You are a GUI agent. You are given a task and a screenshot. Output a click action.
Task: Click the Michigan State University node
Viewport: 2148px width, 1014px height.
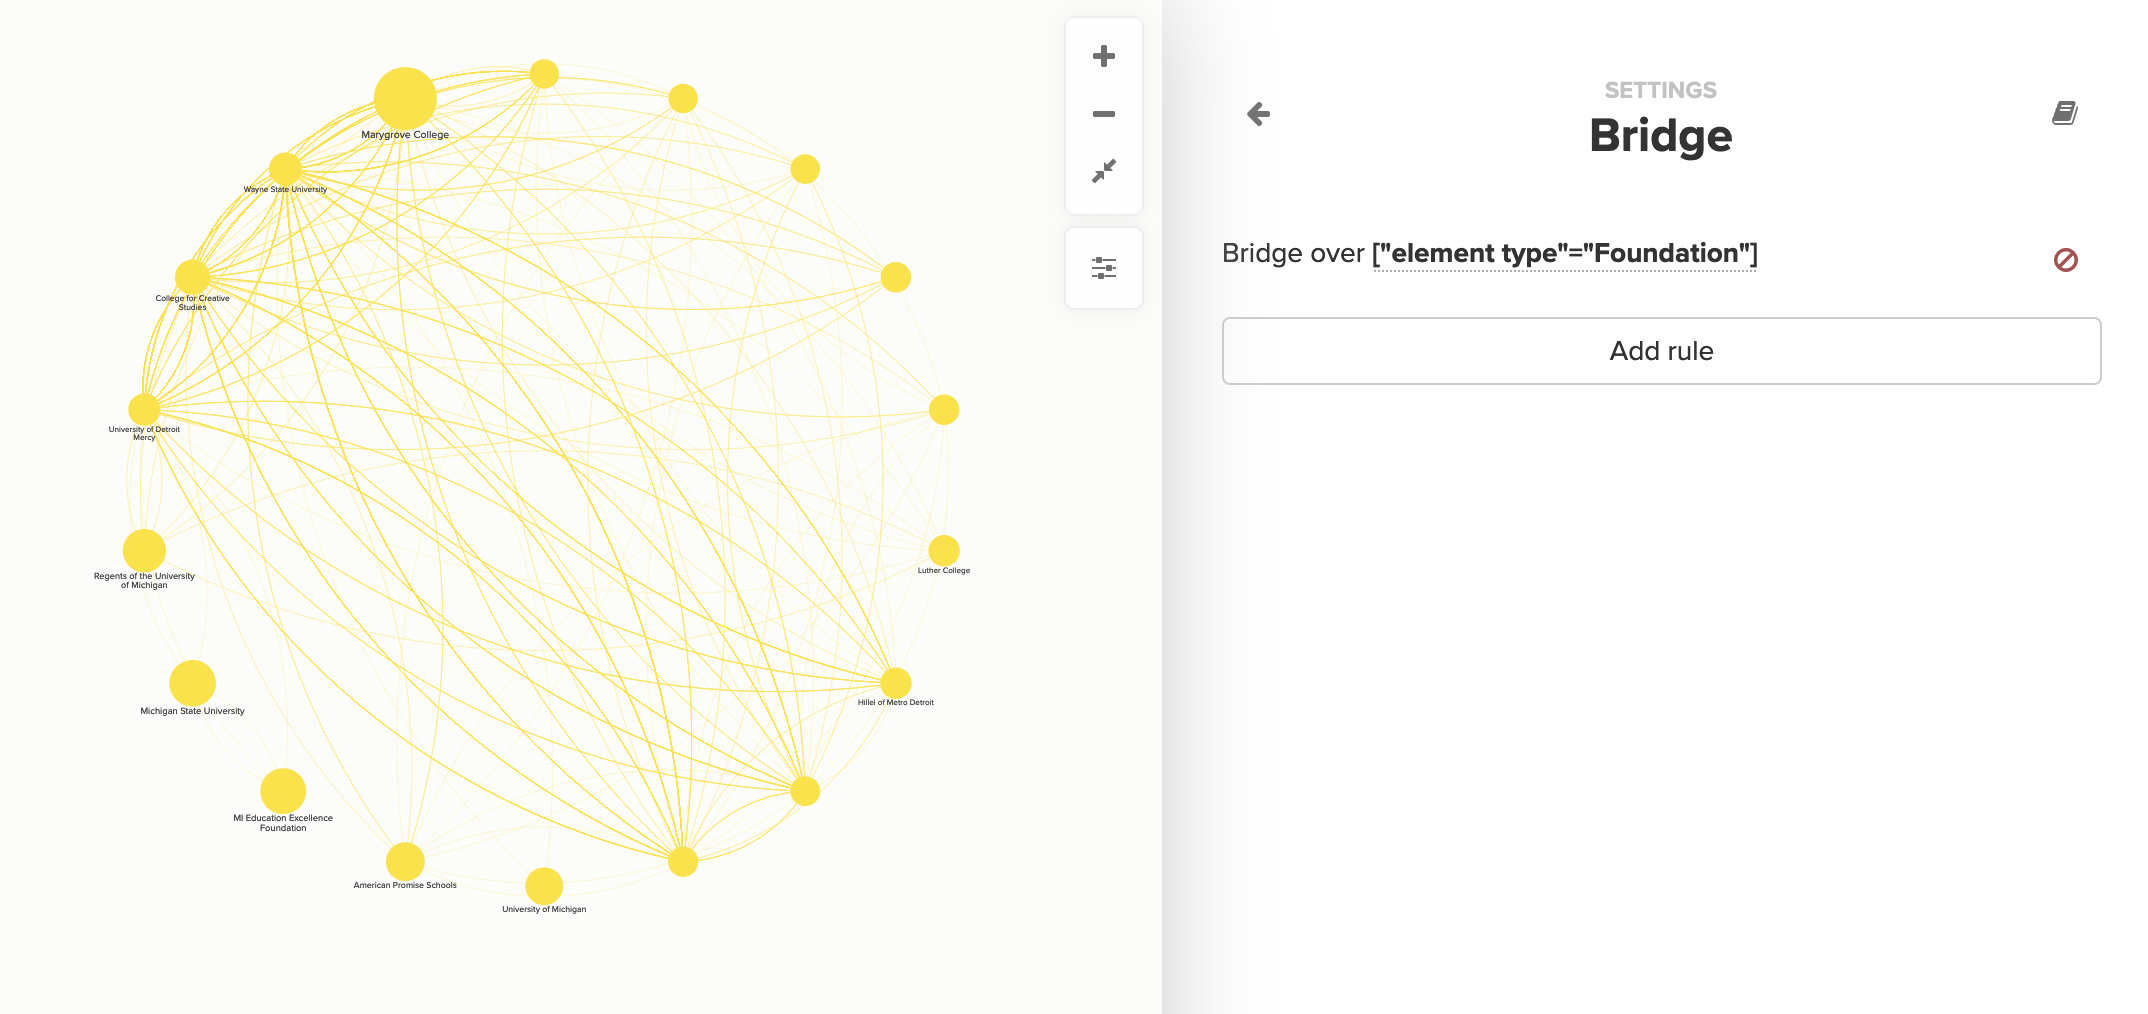coord(193,683)
